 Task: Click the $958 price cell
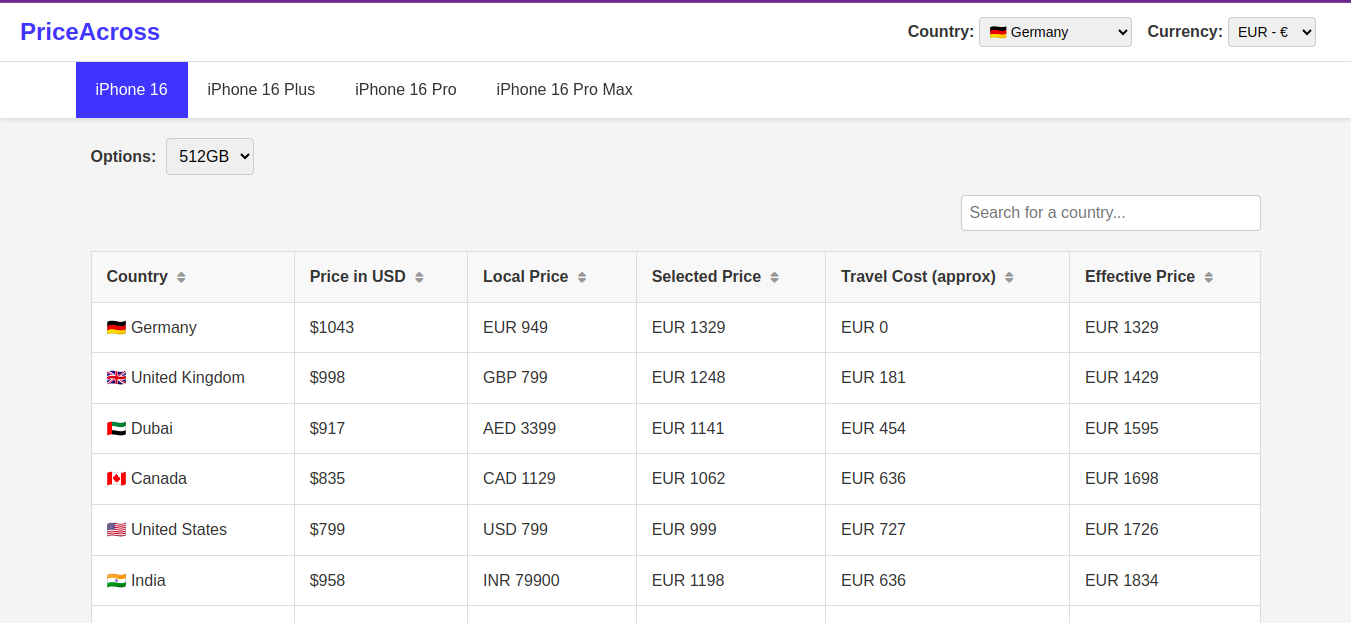(381, 581)
